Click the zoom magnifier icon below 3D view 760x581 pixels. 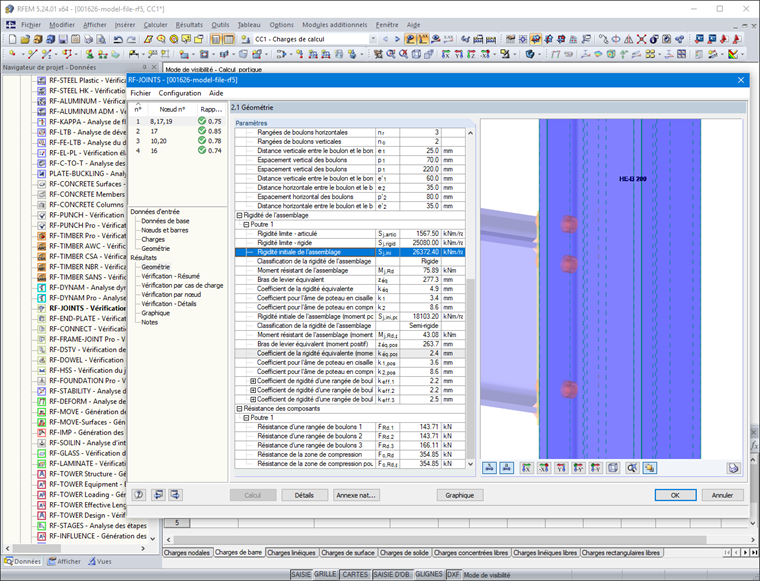pos(632,468)
